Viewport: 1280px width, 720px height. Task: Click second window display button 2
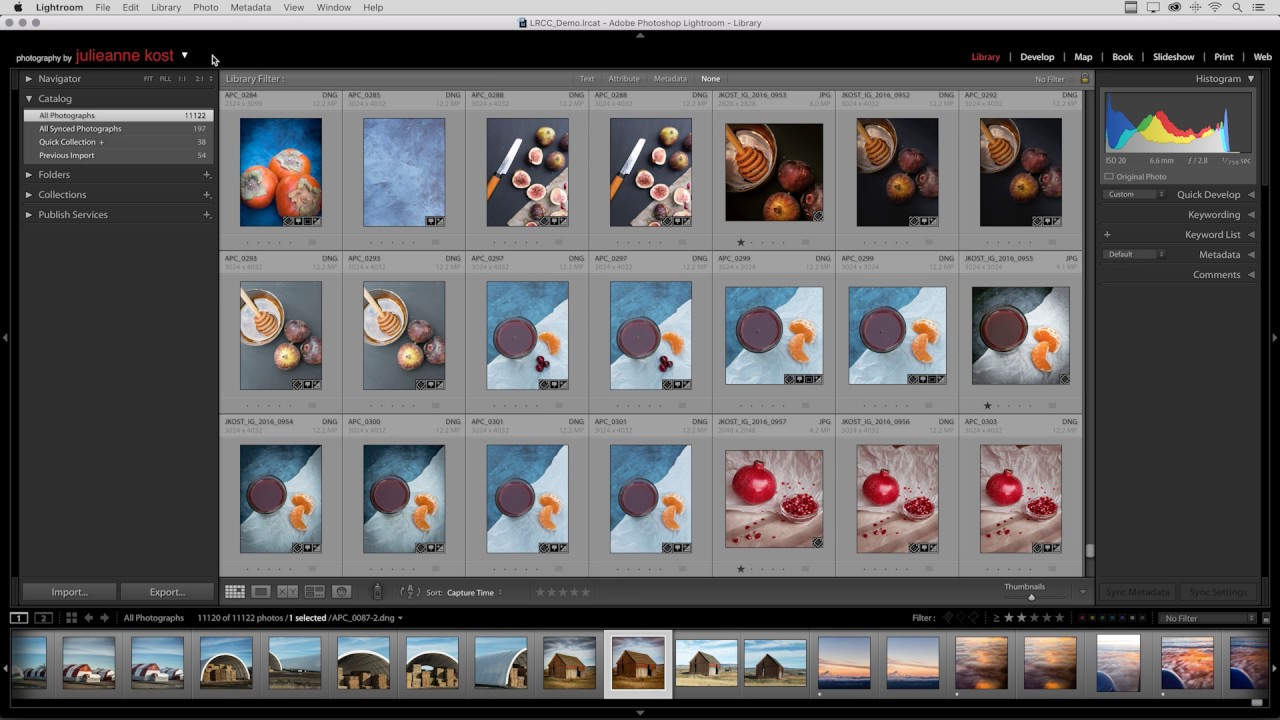(43, 618)
